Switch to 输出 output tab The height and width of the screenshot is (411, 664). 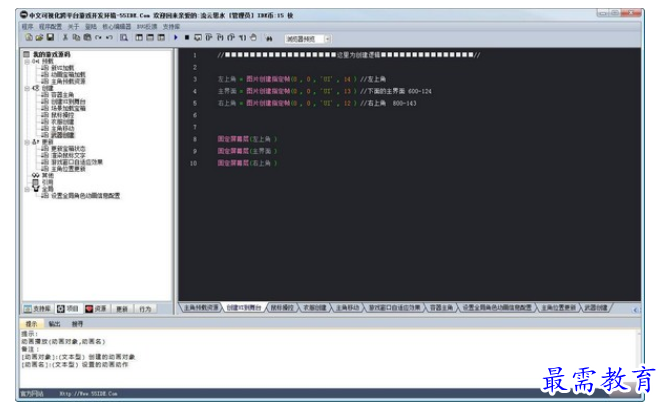54,324
